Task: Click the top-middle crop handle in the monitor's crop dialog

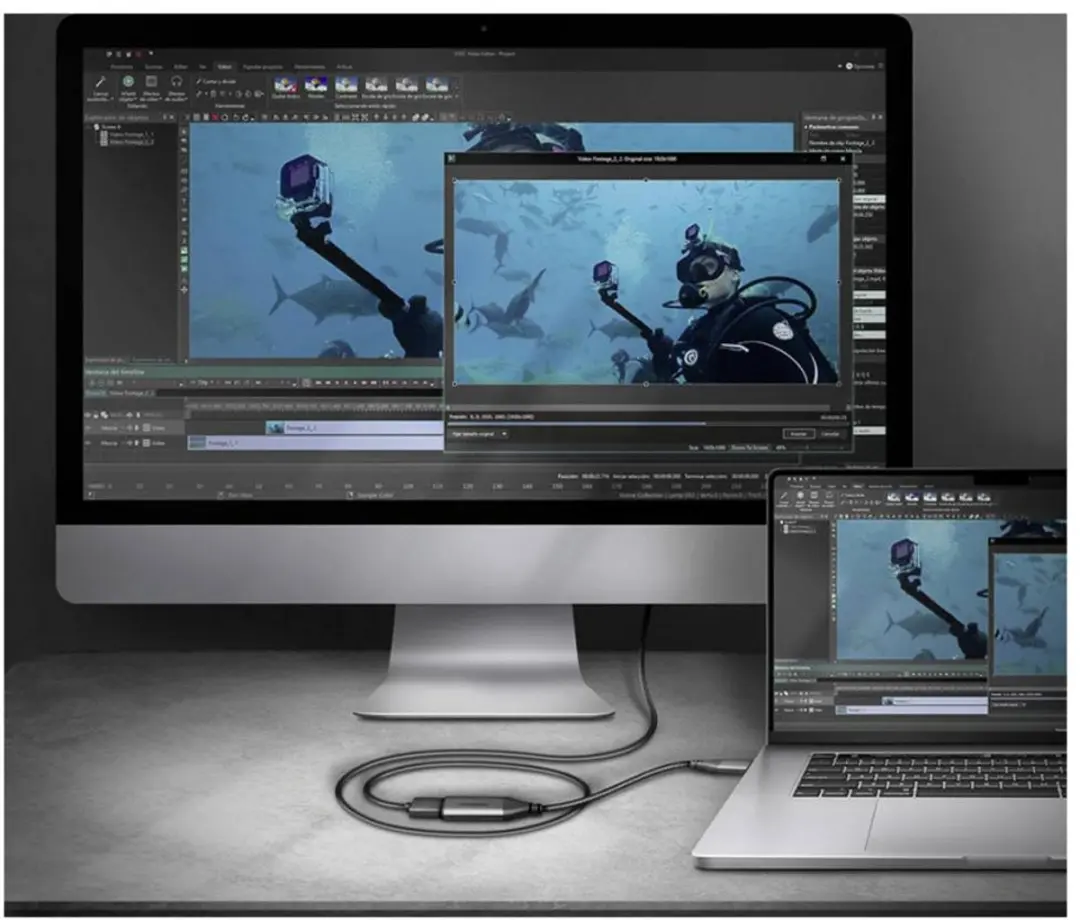Action: [646, 180]
